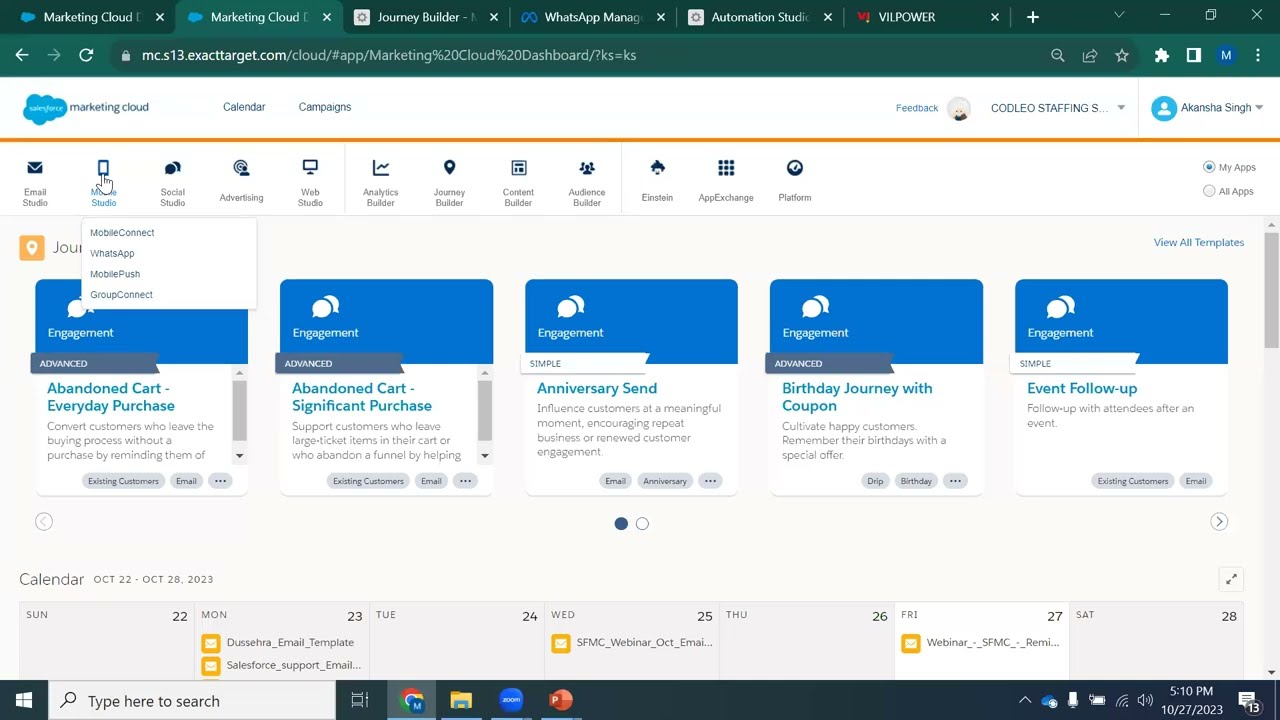Show next templates with right arrow
This screenshot has width=1280, height=720.
coord(1219,521)
